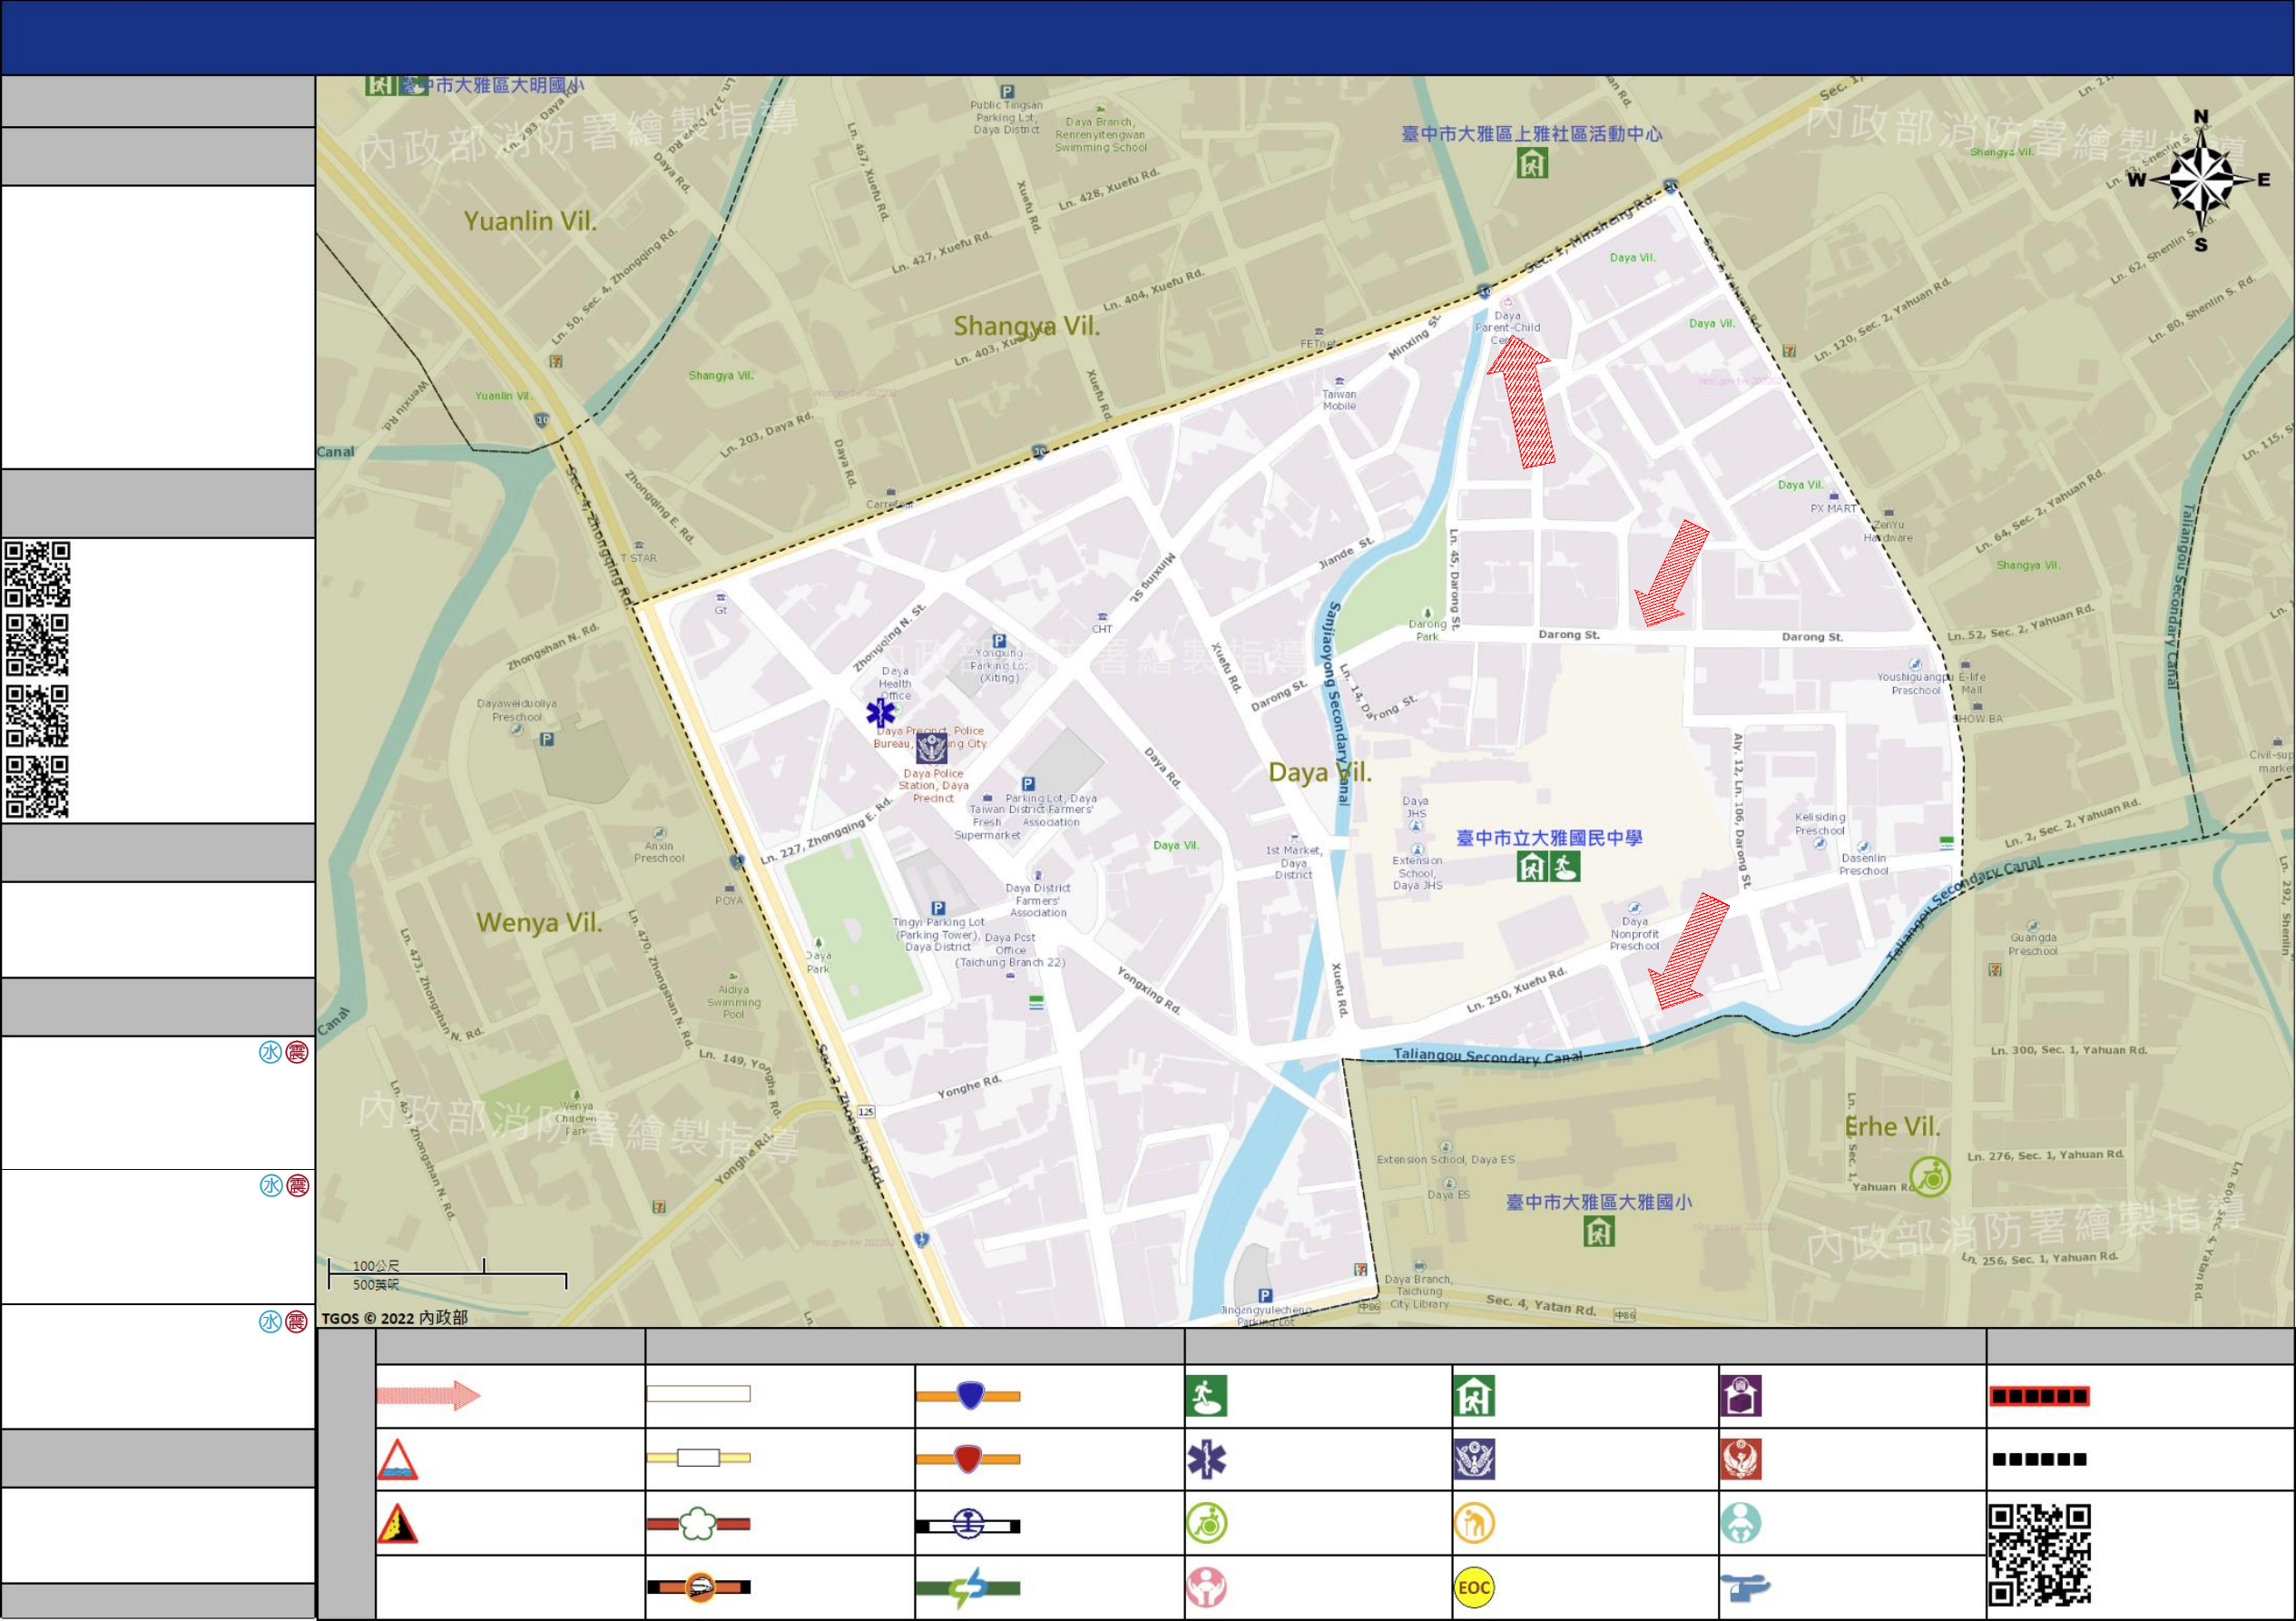Viewport: 2296px width, 1621px height.
Task: Click the TGOS © 2022 內政部 attribution
Action: pyautogui.click(x=394, y=1318)
